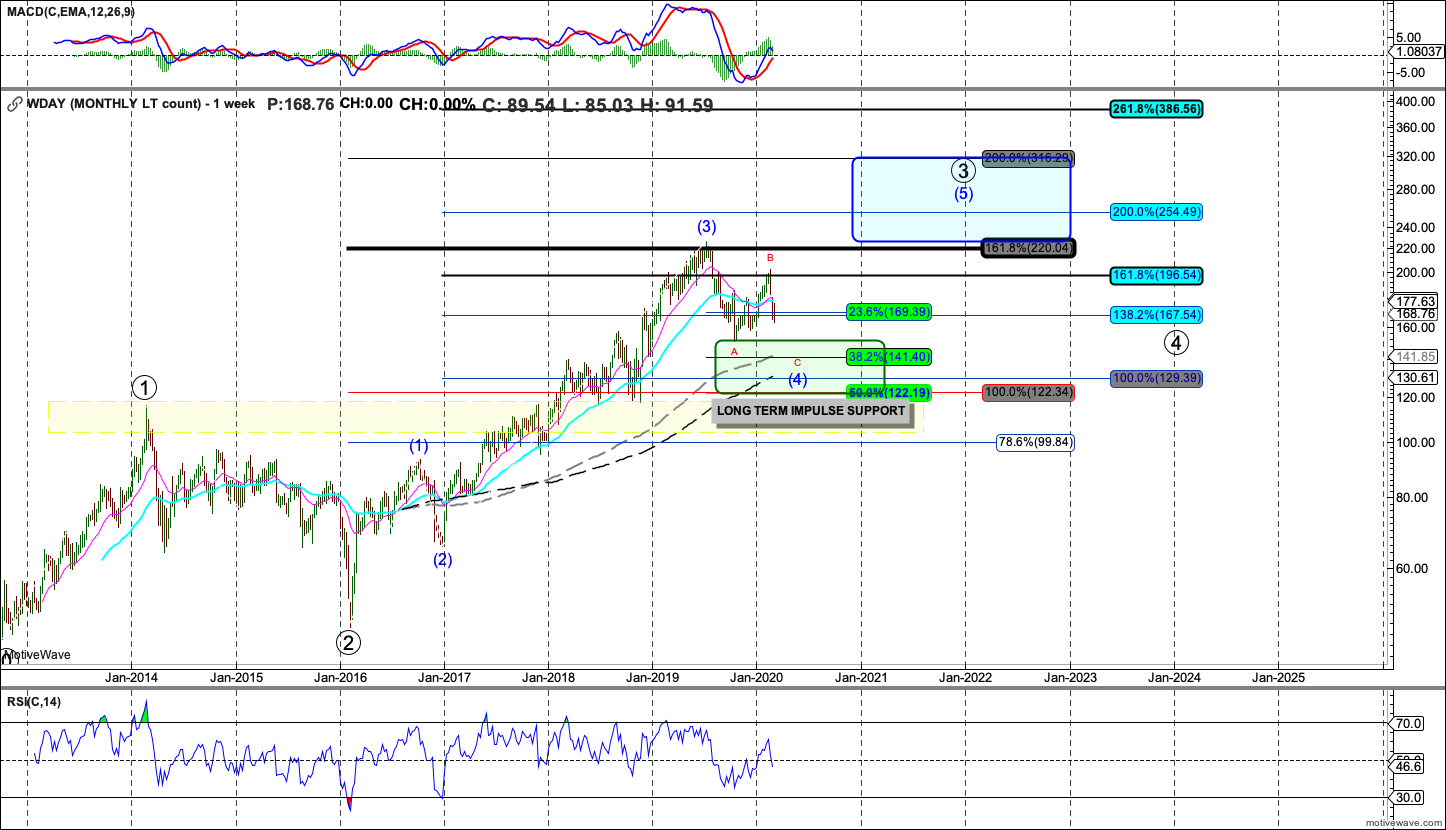Select the circled wave 4 label
Viewport: 1446px width, 830px height.
[1177, 342]
